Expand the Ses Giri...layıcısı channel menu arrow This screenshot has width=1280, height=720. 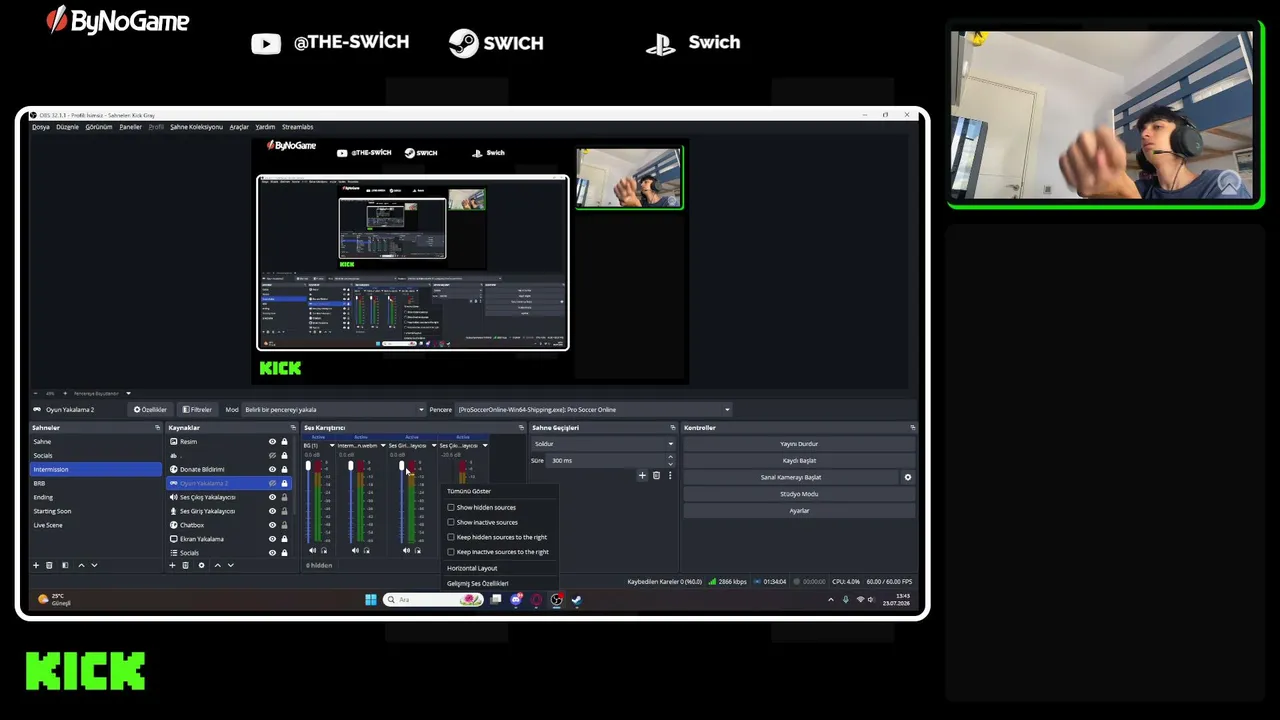434,445
